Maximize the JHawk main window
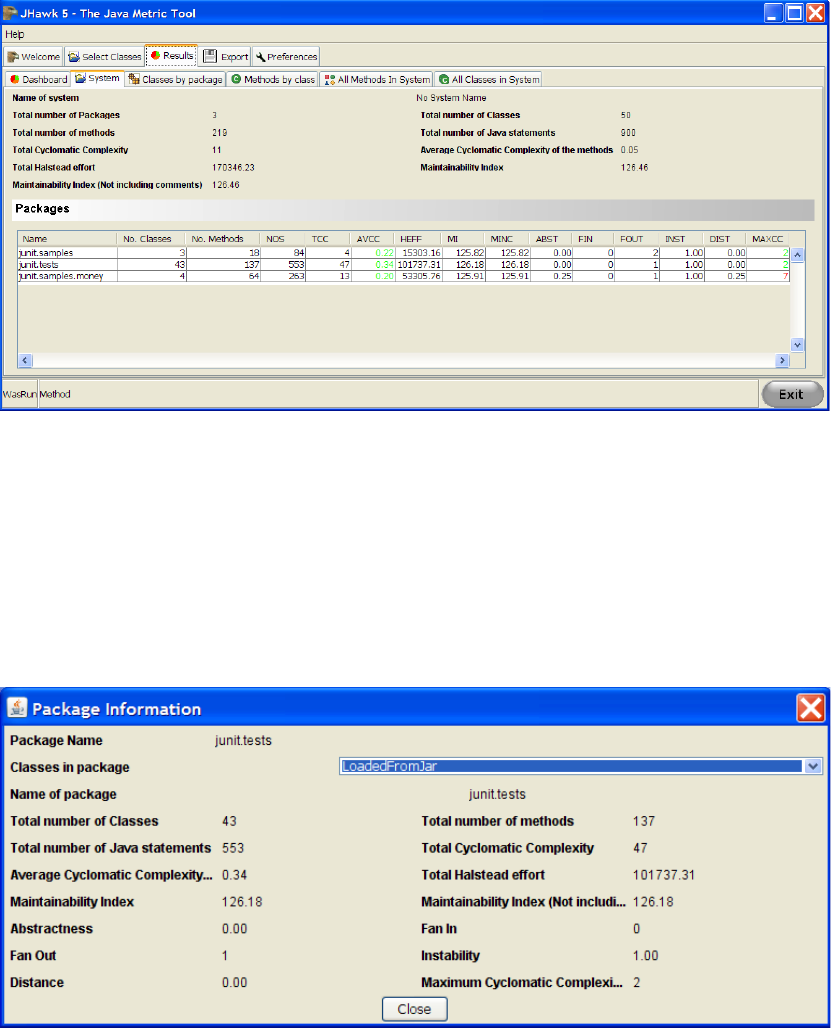831x1028 pixels. click(x=794, y=12)
